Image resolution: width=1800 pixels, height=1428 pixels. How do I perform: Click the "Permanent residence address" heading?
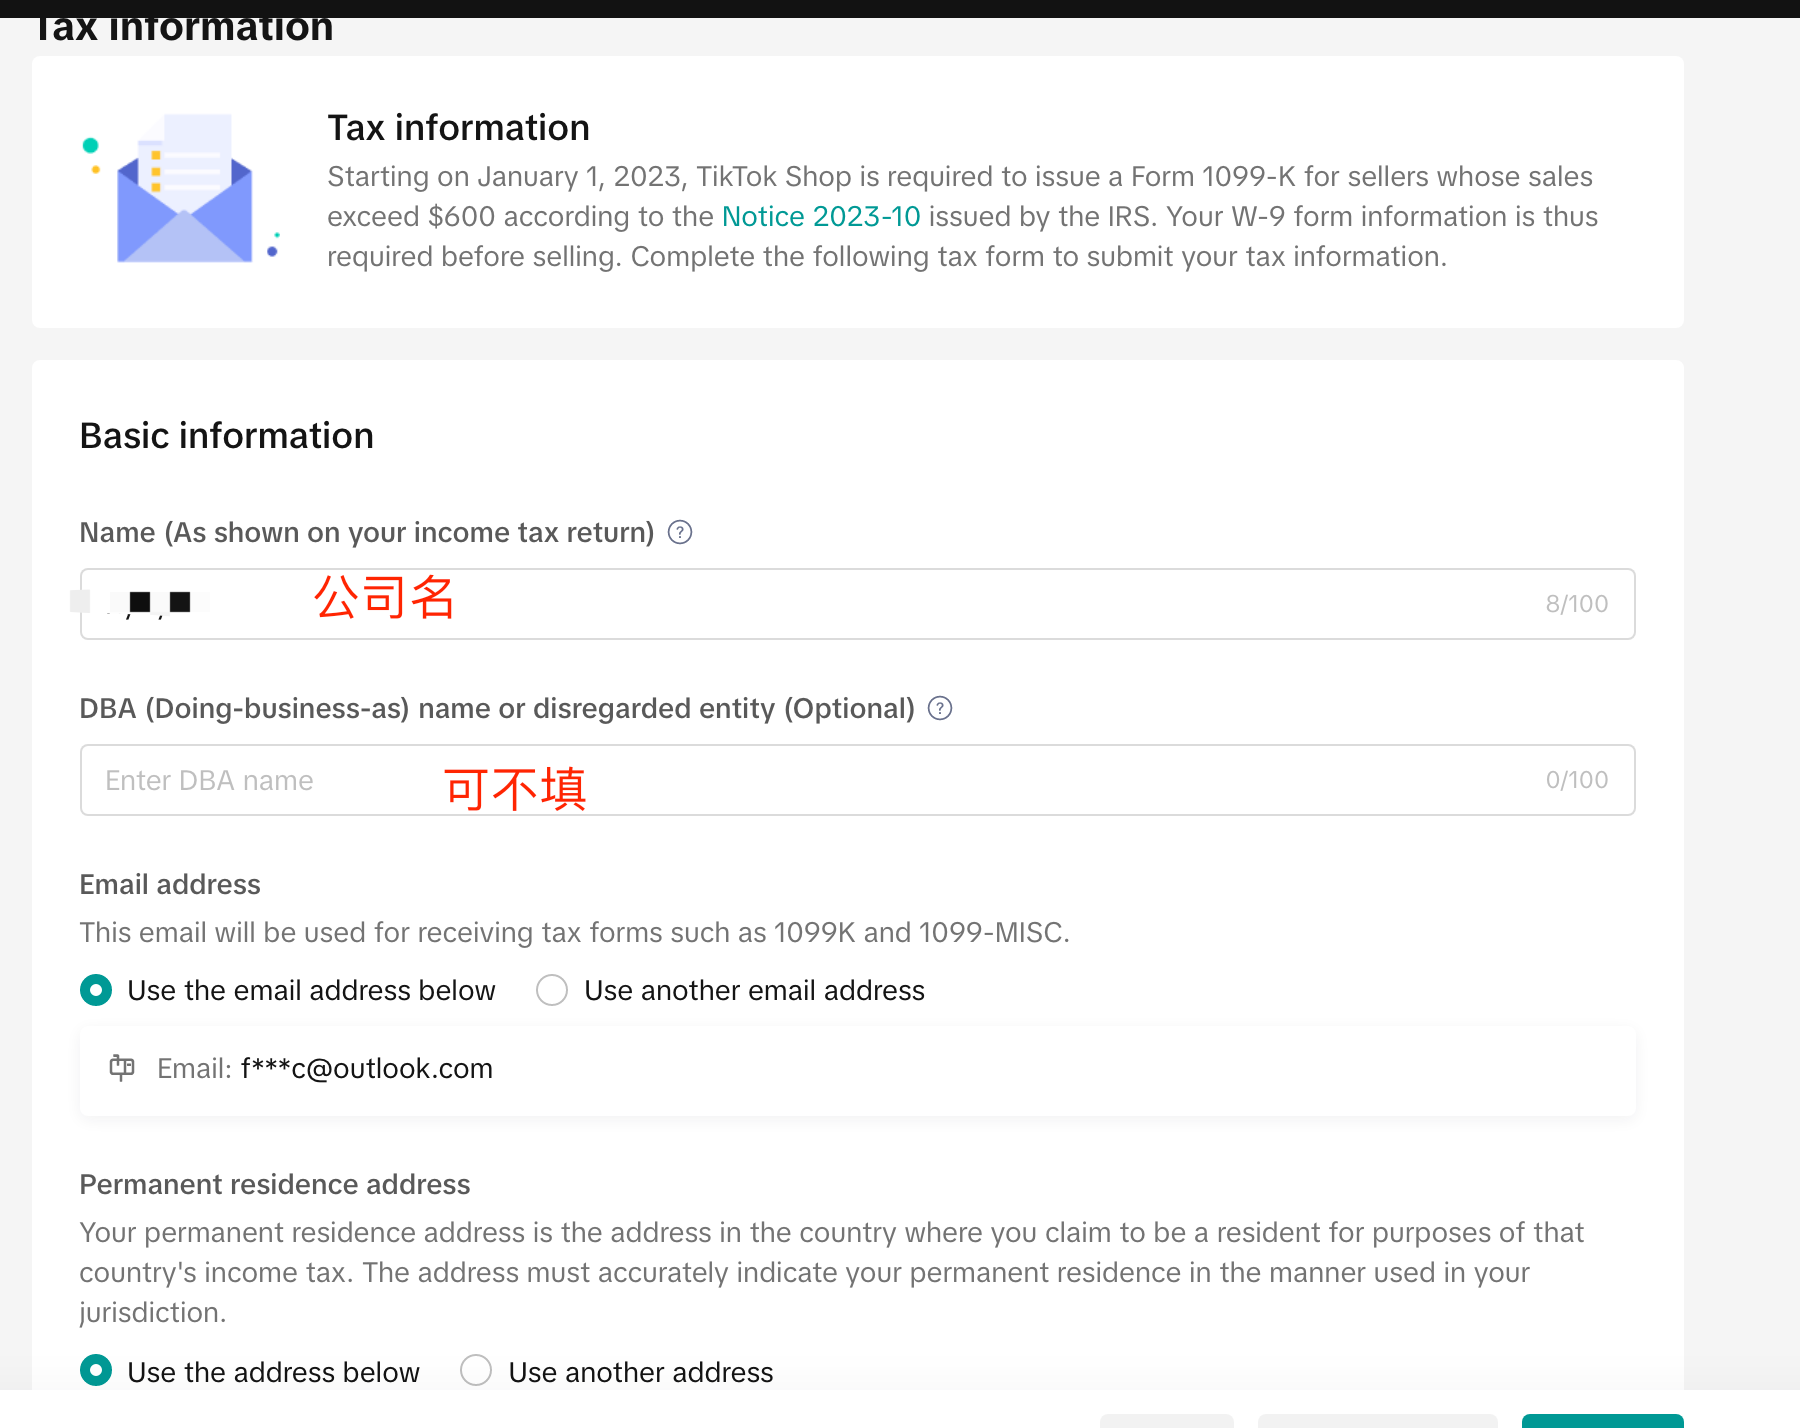[x=274, y=1184]
